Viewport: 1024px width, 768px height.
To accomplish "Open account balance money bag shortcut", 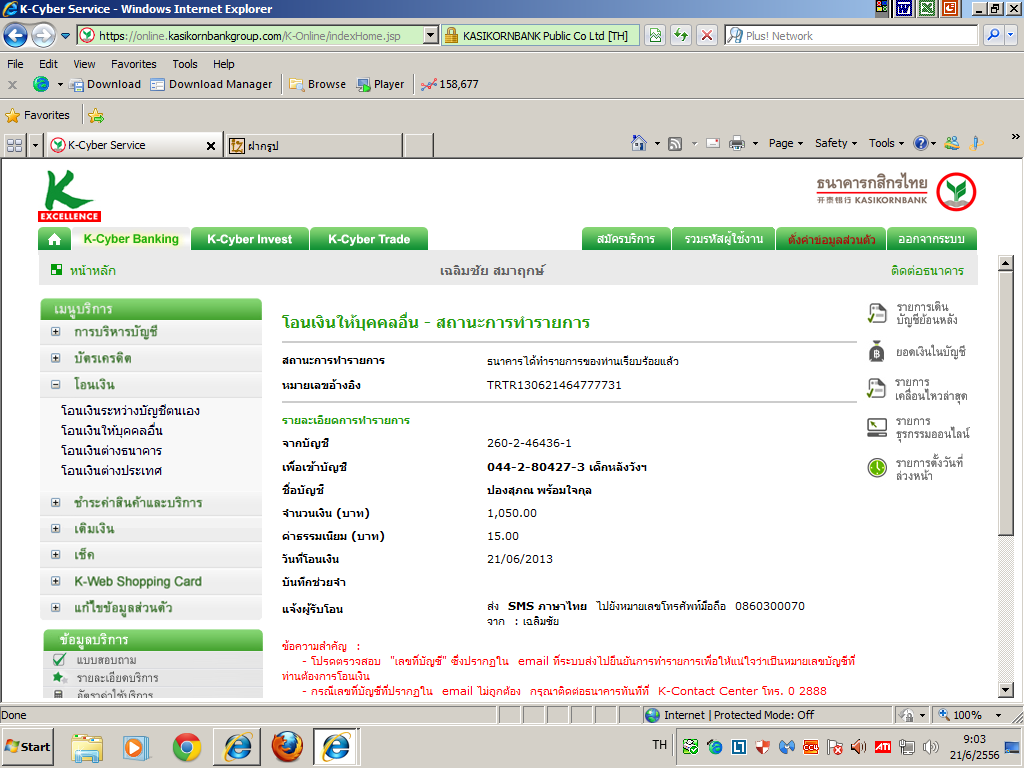I will (x=876, y=352).
